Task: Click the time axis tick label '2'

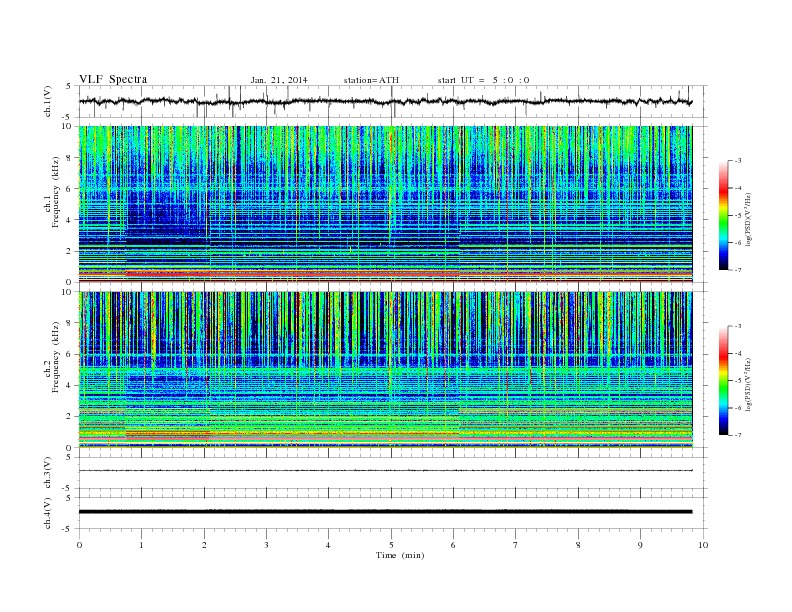Action: [x=204, y=545]
